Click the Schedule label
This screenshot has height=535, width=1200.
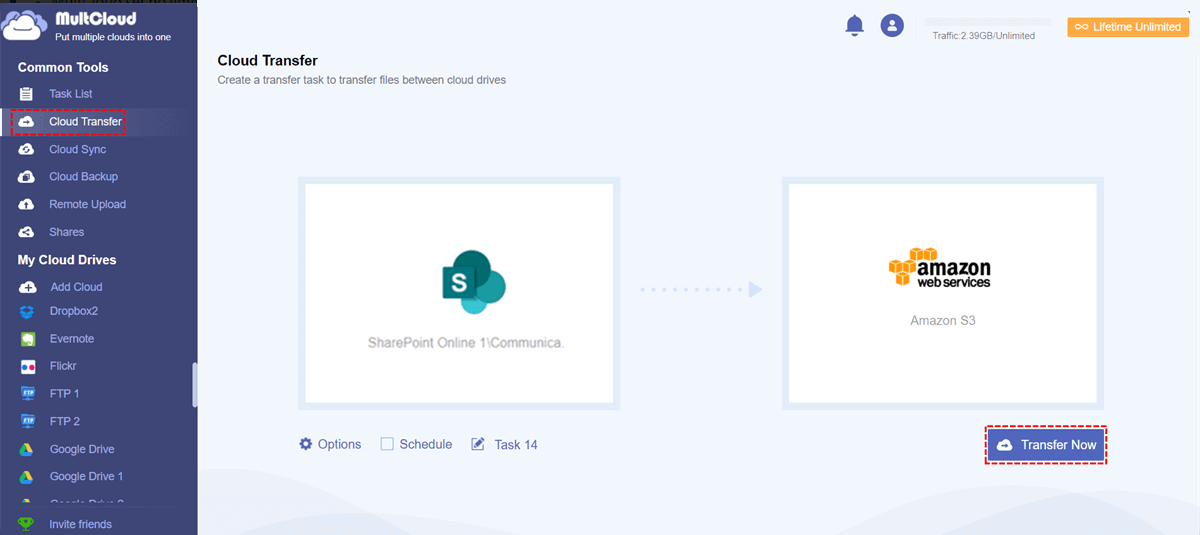[x=426, y=444]
